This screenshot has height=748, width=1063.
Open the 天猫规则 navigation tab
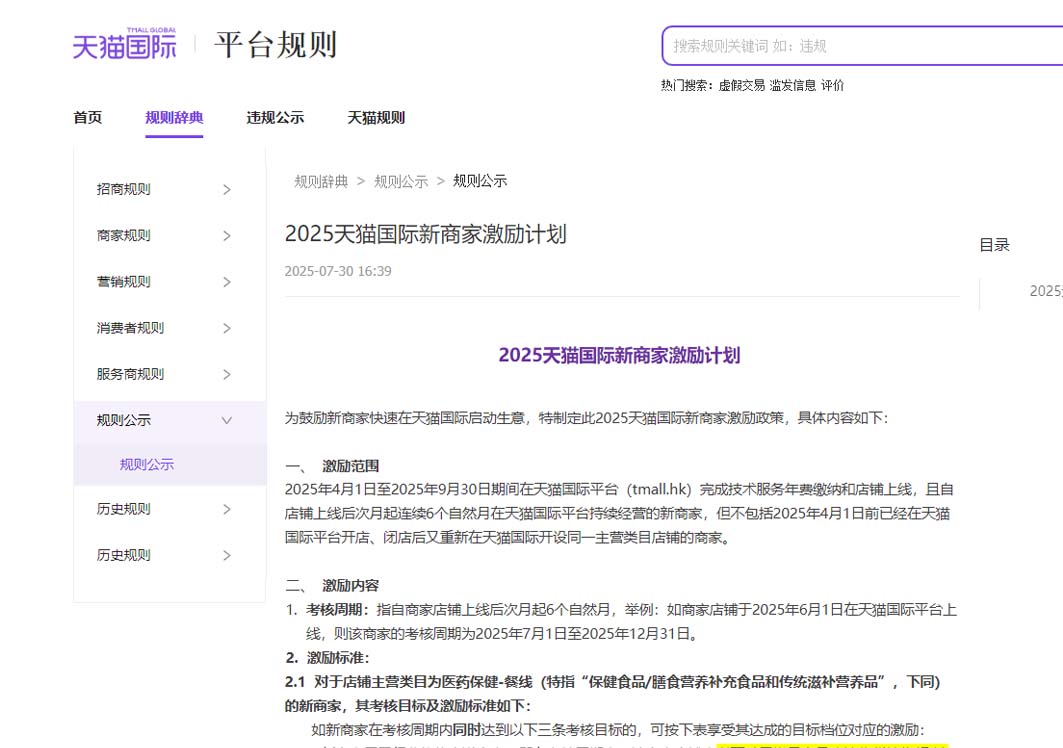pyautogui.click(x=376, y=117)
